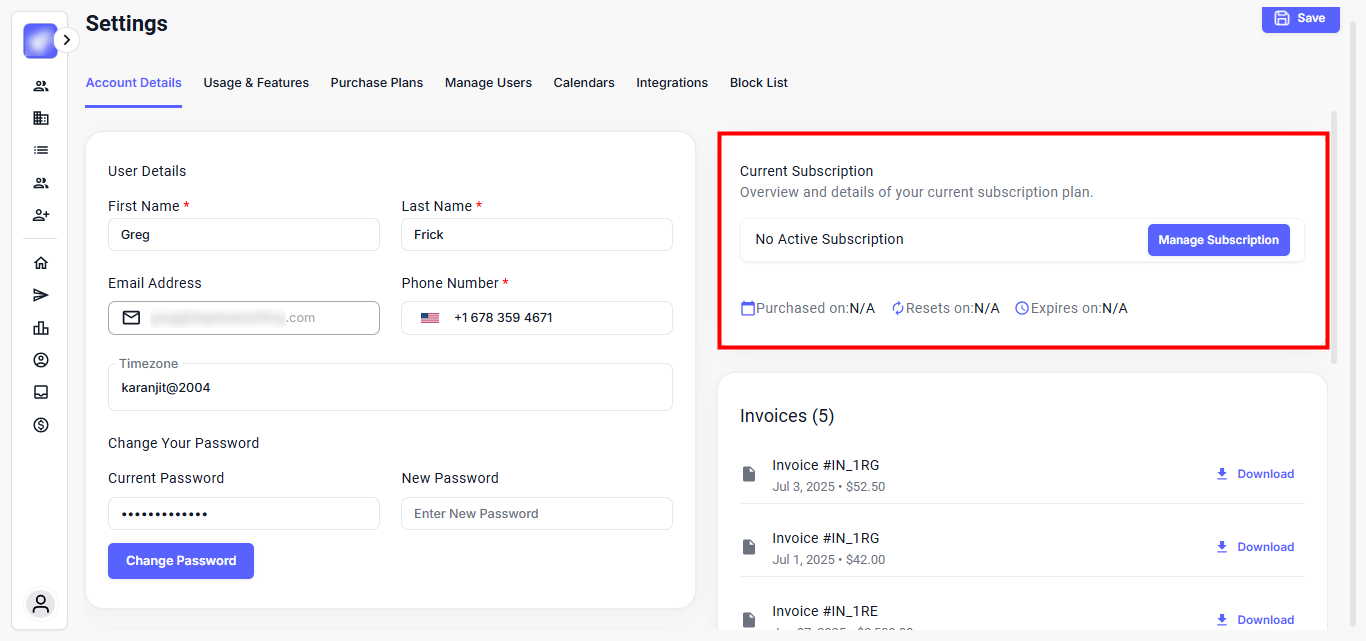The width and height of the screenshot is (1366, 641).
Task: Click the inbox tray icon in sidebar
Action: [x=41, y=392]
